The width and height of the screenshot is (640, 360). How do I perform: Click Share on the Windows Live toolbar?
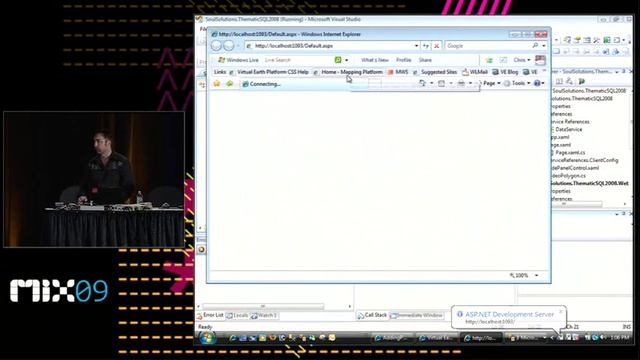(x=425, y=60)
